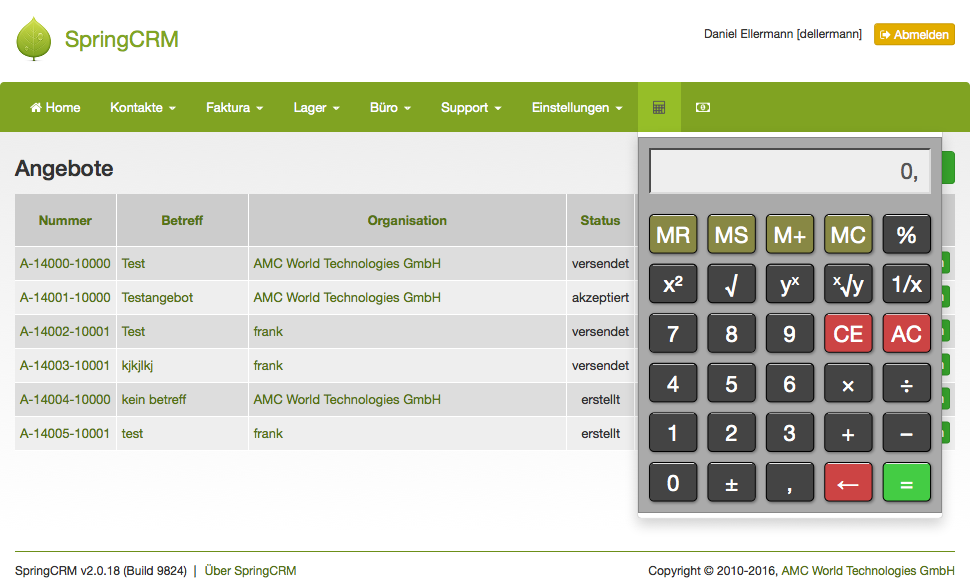Open the kjkjlkj subject link
971x587 pixels.
click(137, 365)
